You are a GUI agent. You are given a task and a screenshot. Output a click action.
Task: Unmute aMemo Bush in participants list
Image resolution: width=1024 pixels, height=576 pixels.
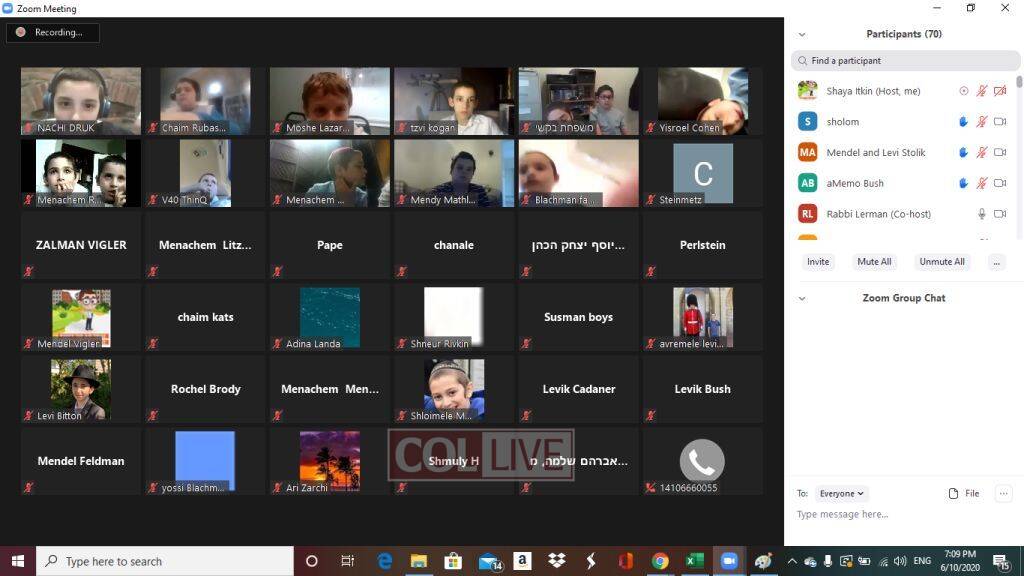(982, 184)
